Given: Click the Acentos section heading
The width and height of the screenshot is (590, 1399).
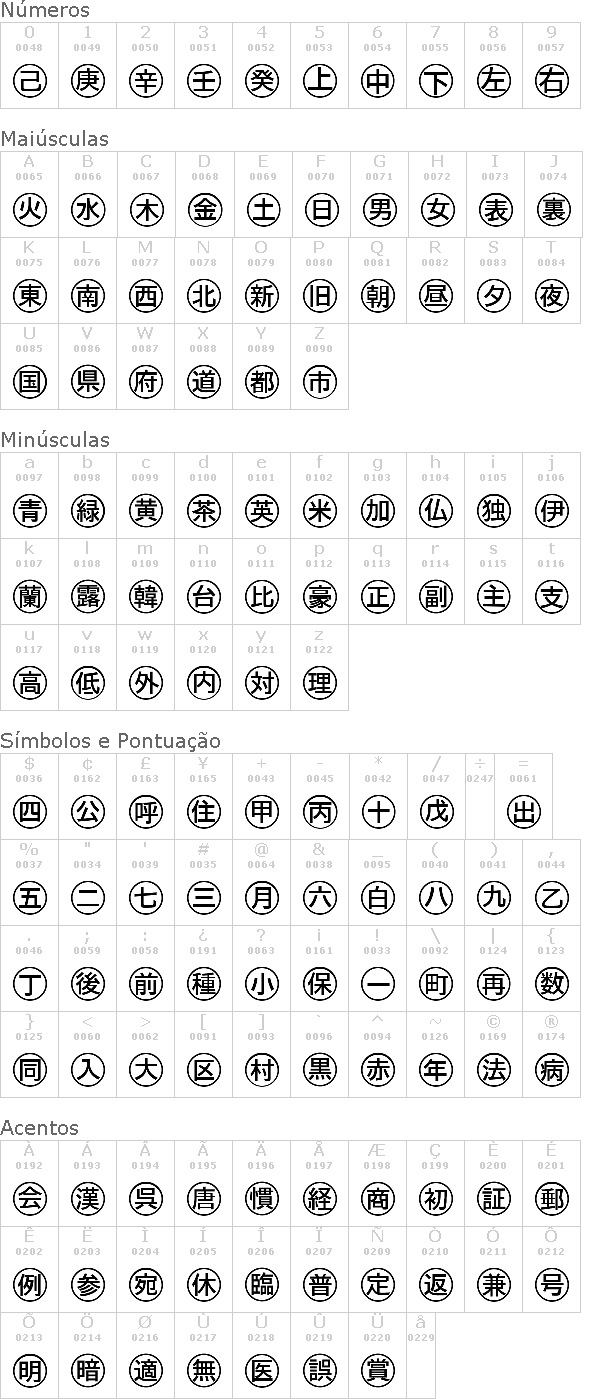Looking at the screenshot, I should 39,1128.
